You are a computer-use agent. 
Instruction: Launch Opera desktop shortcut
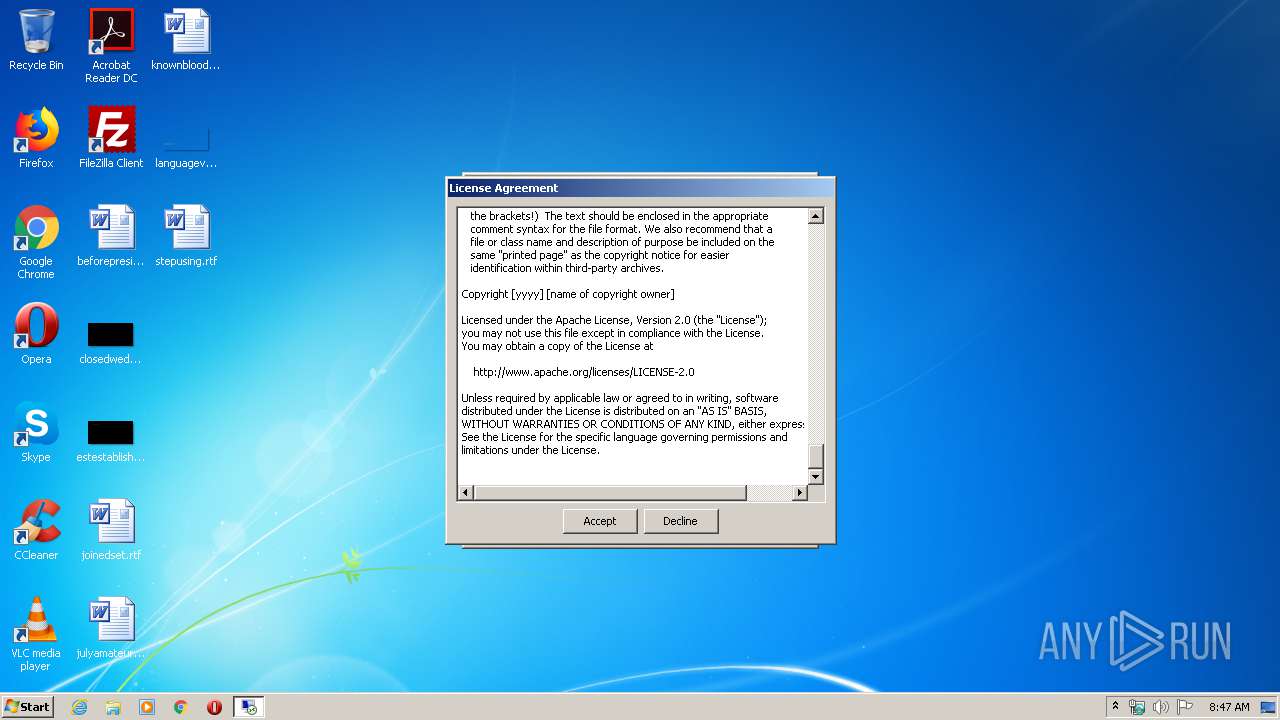pos(36,335)
